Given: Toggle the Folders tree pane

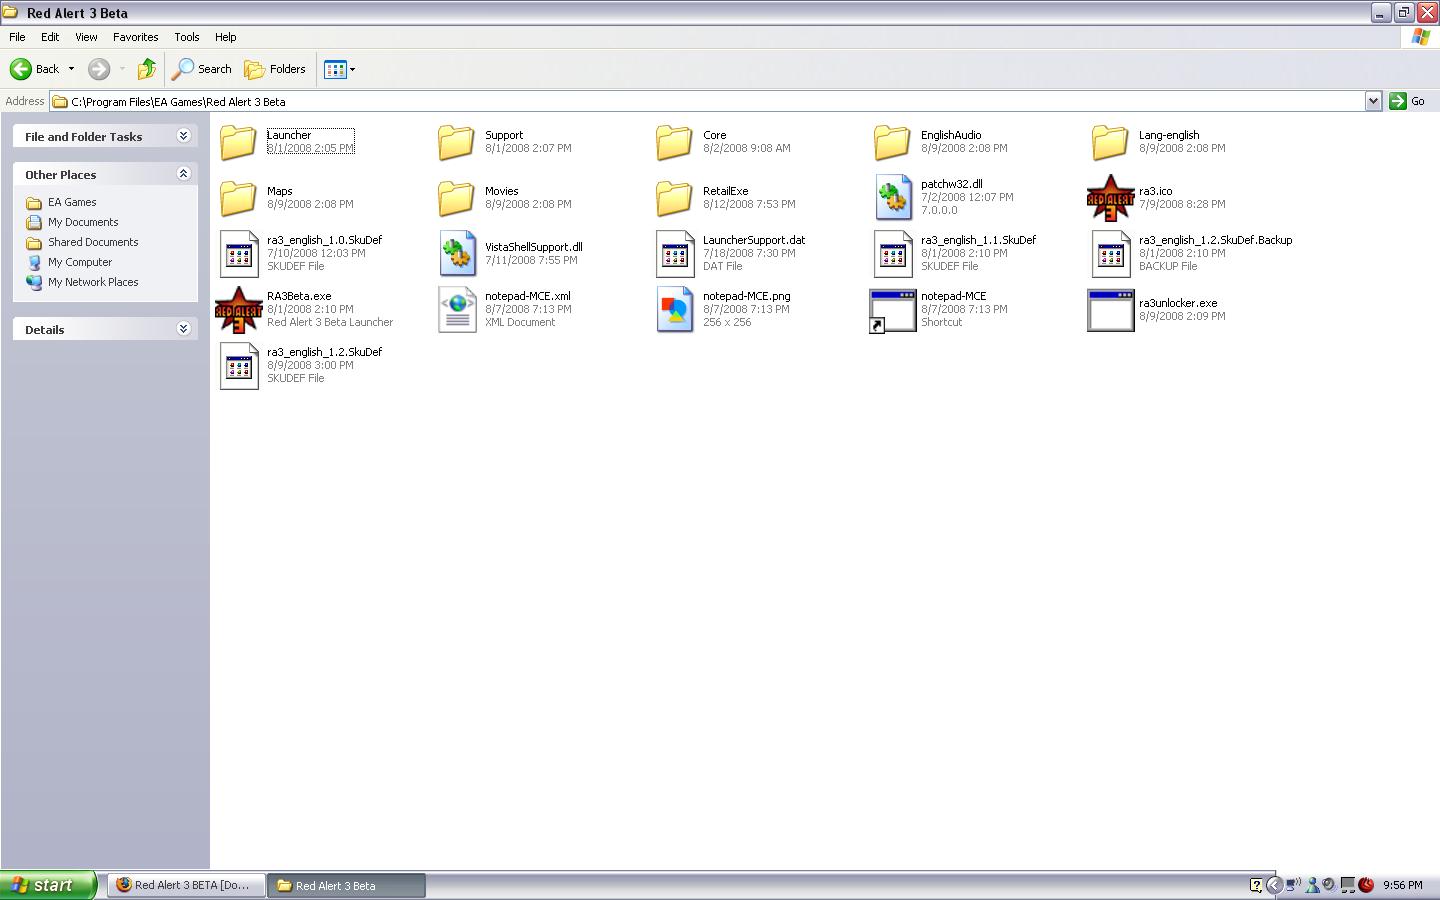Looking at the screenshot, I should [275, 69].
